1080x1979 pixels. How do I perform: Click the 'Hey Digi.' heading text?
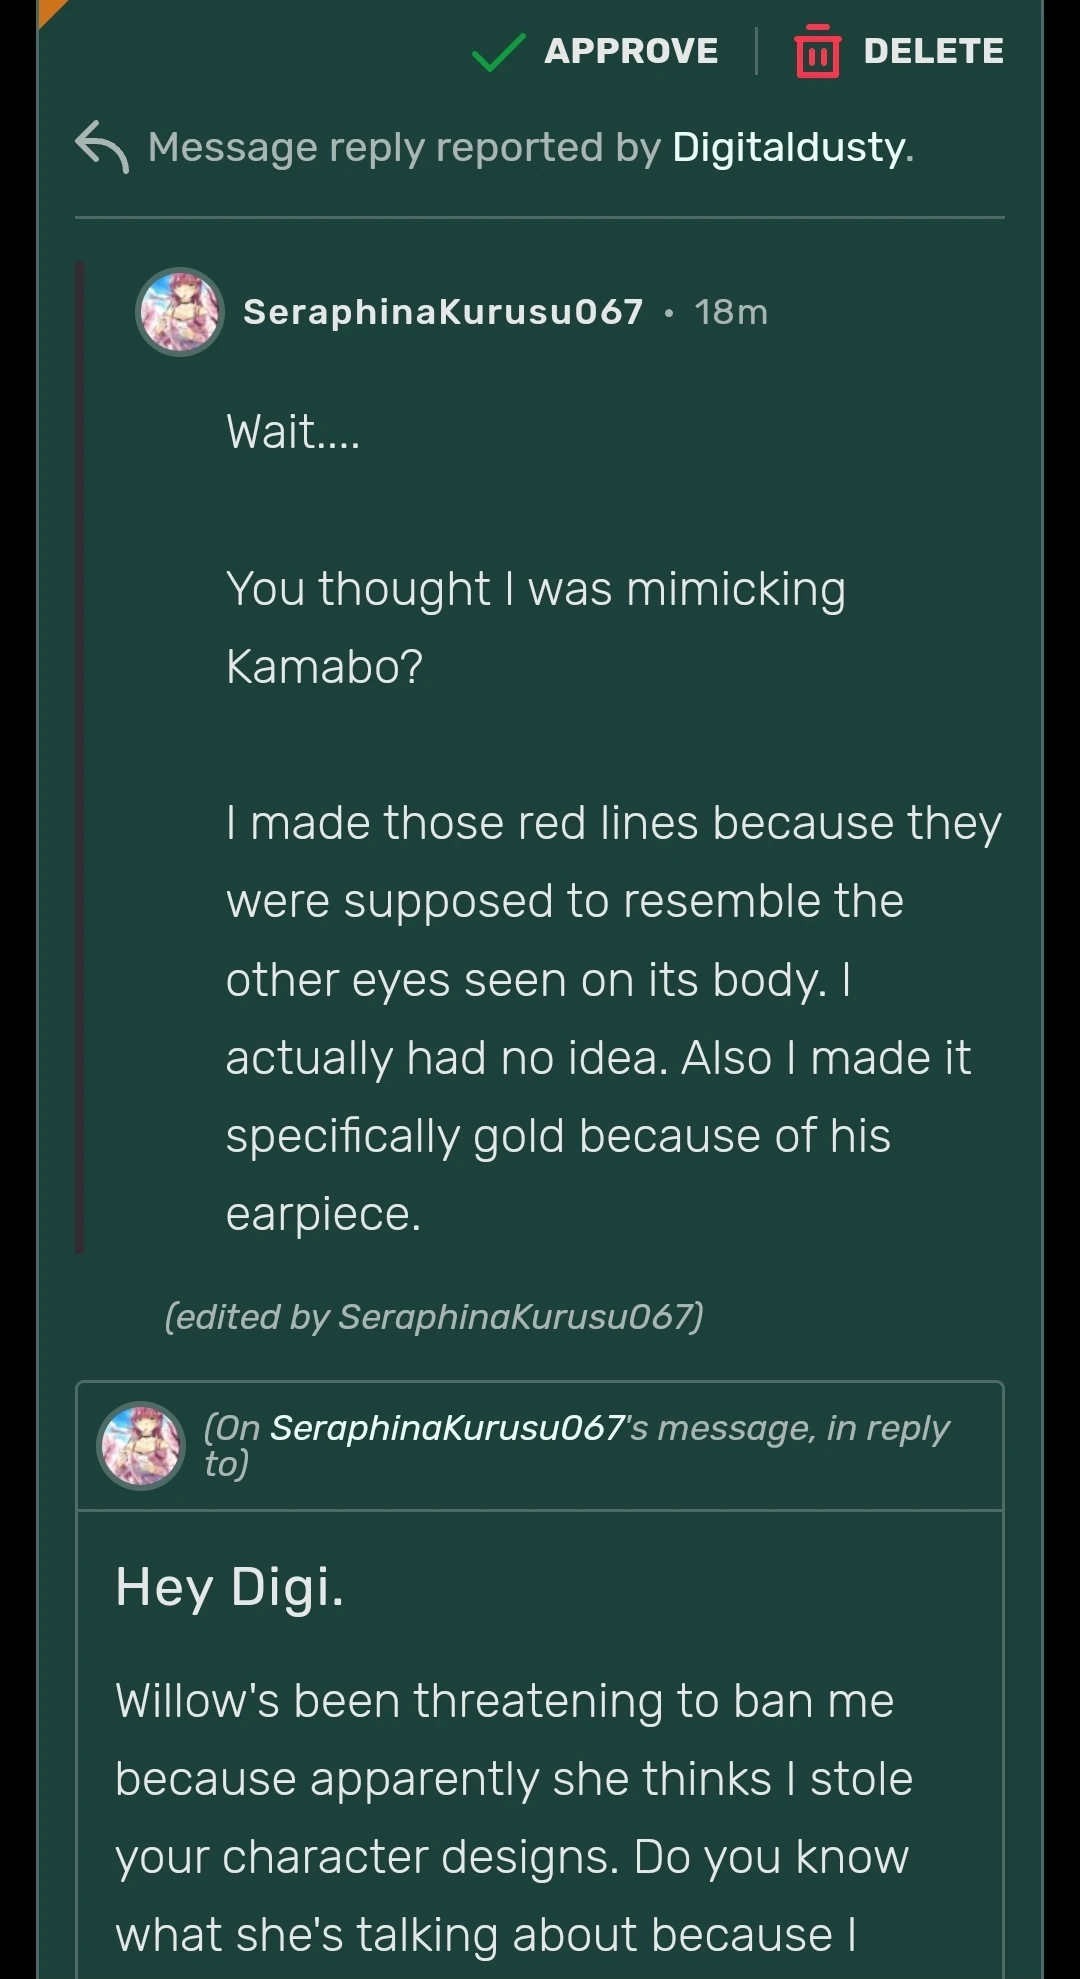click(x=230, y=1587)
